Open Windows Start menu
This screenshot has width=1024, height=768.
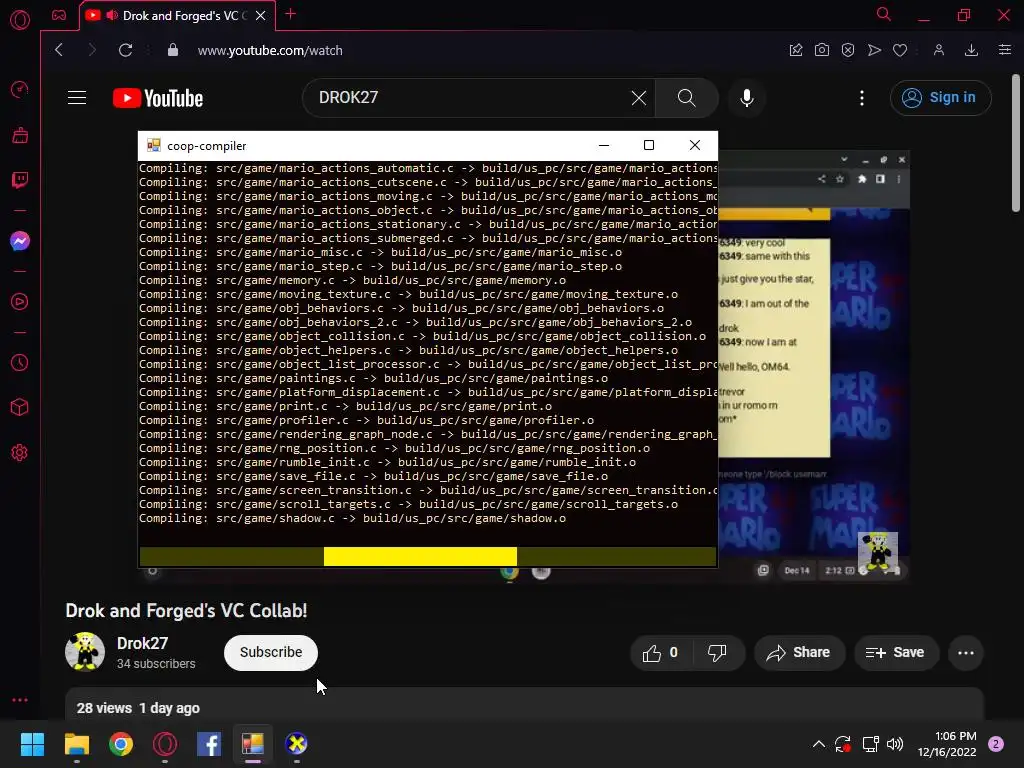point(32,744)
